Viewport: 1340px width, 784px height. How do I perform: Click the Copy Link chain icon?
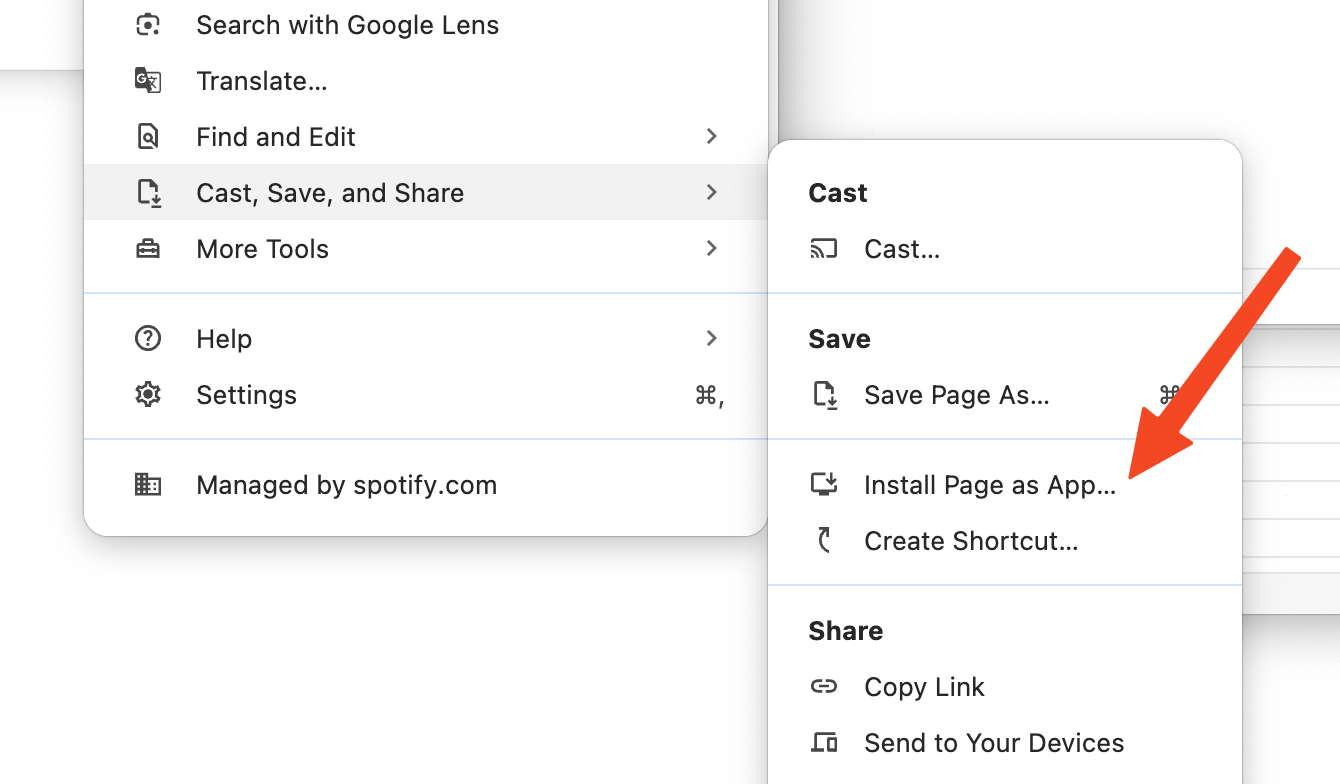[823, 687]
